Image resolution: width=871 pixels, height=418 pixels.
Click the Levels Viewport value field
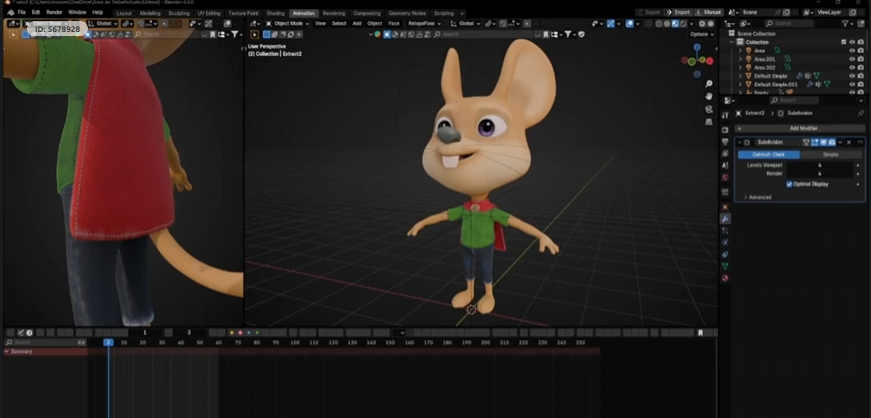(820, 165)
